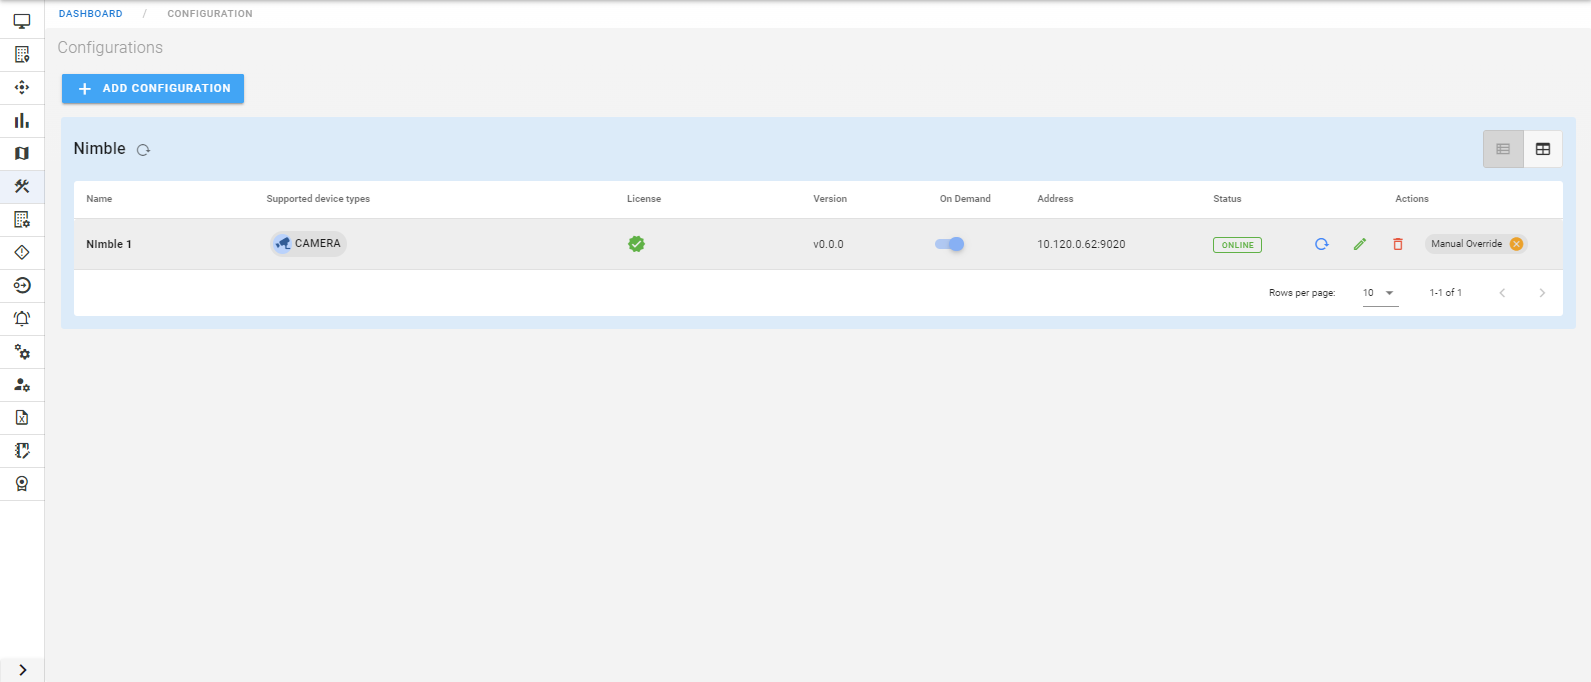This screenshot has width=1591, height=682.
Task: Open the monitor icon in sidebar
Action: pos(22,21)
